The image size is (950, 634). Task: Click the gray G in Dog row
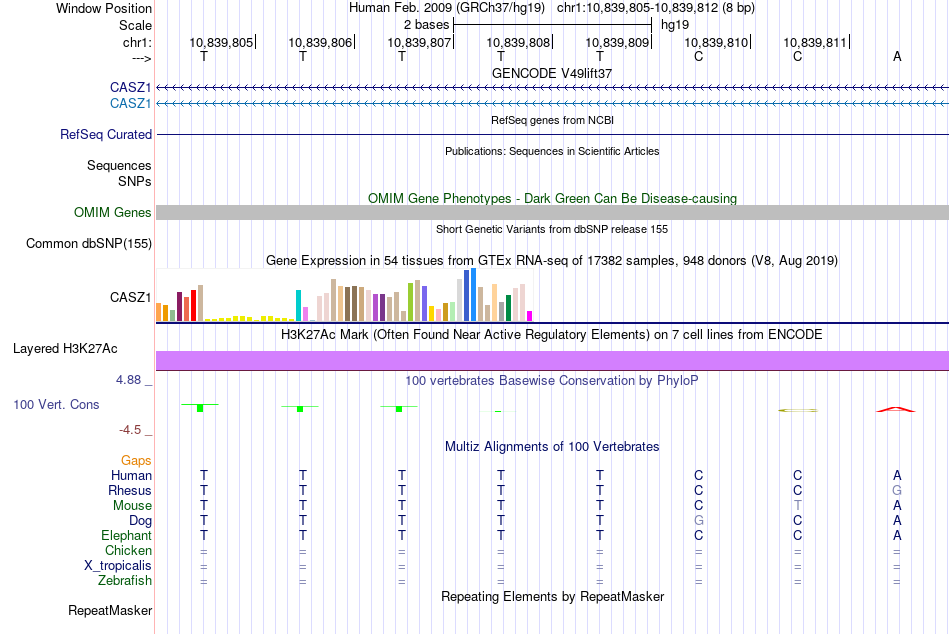point(699,520)
